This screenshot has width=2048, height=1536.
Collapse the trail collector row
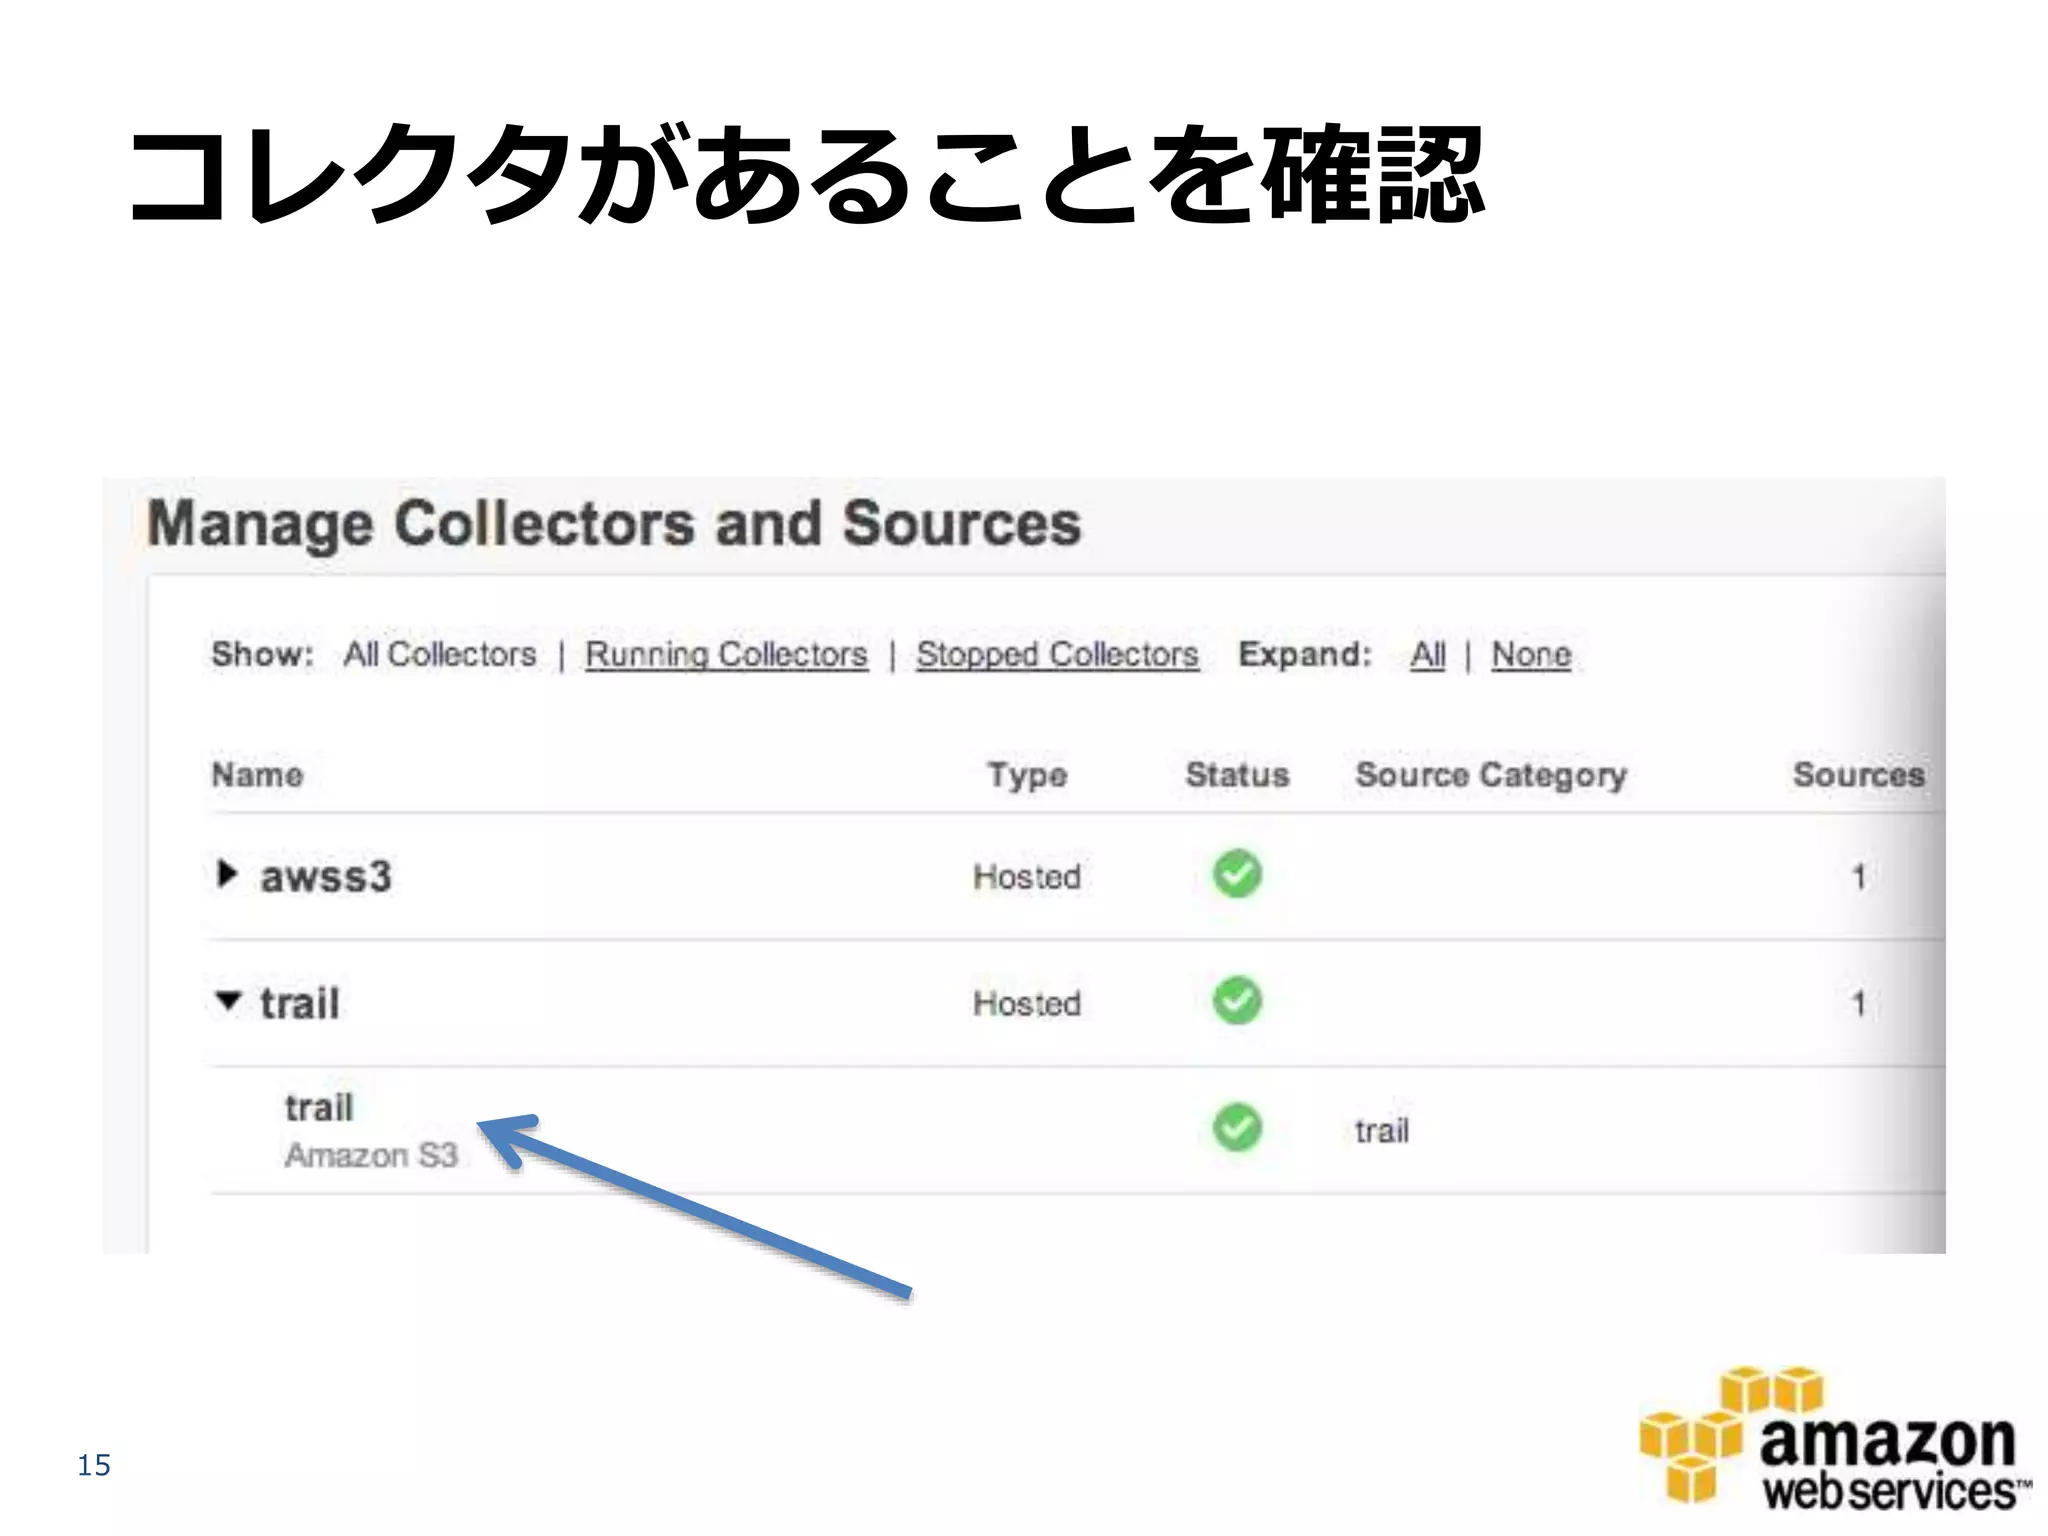point(229,1000)
